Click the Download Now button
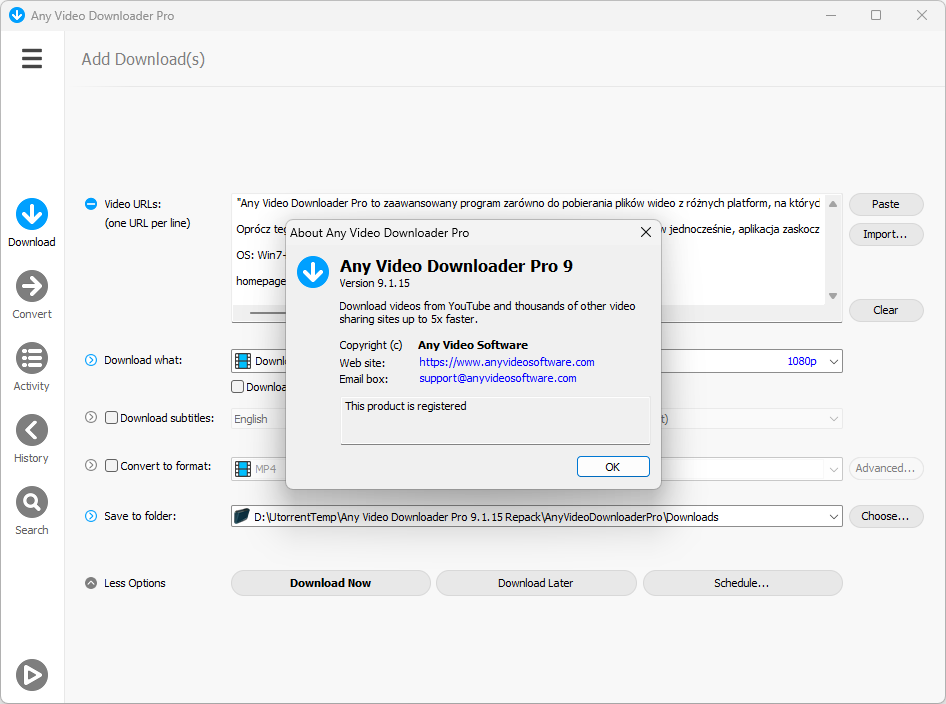This screenshot has width=946, height=704. pyautogui.click(x=331, y=583)
